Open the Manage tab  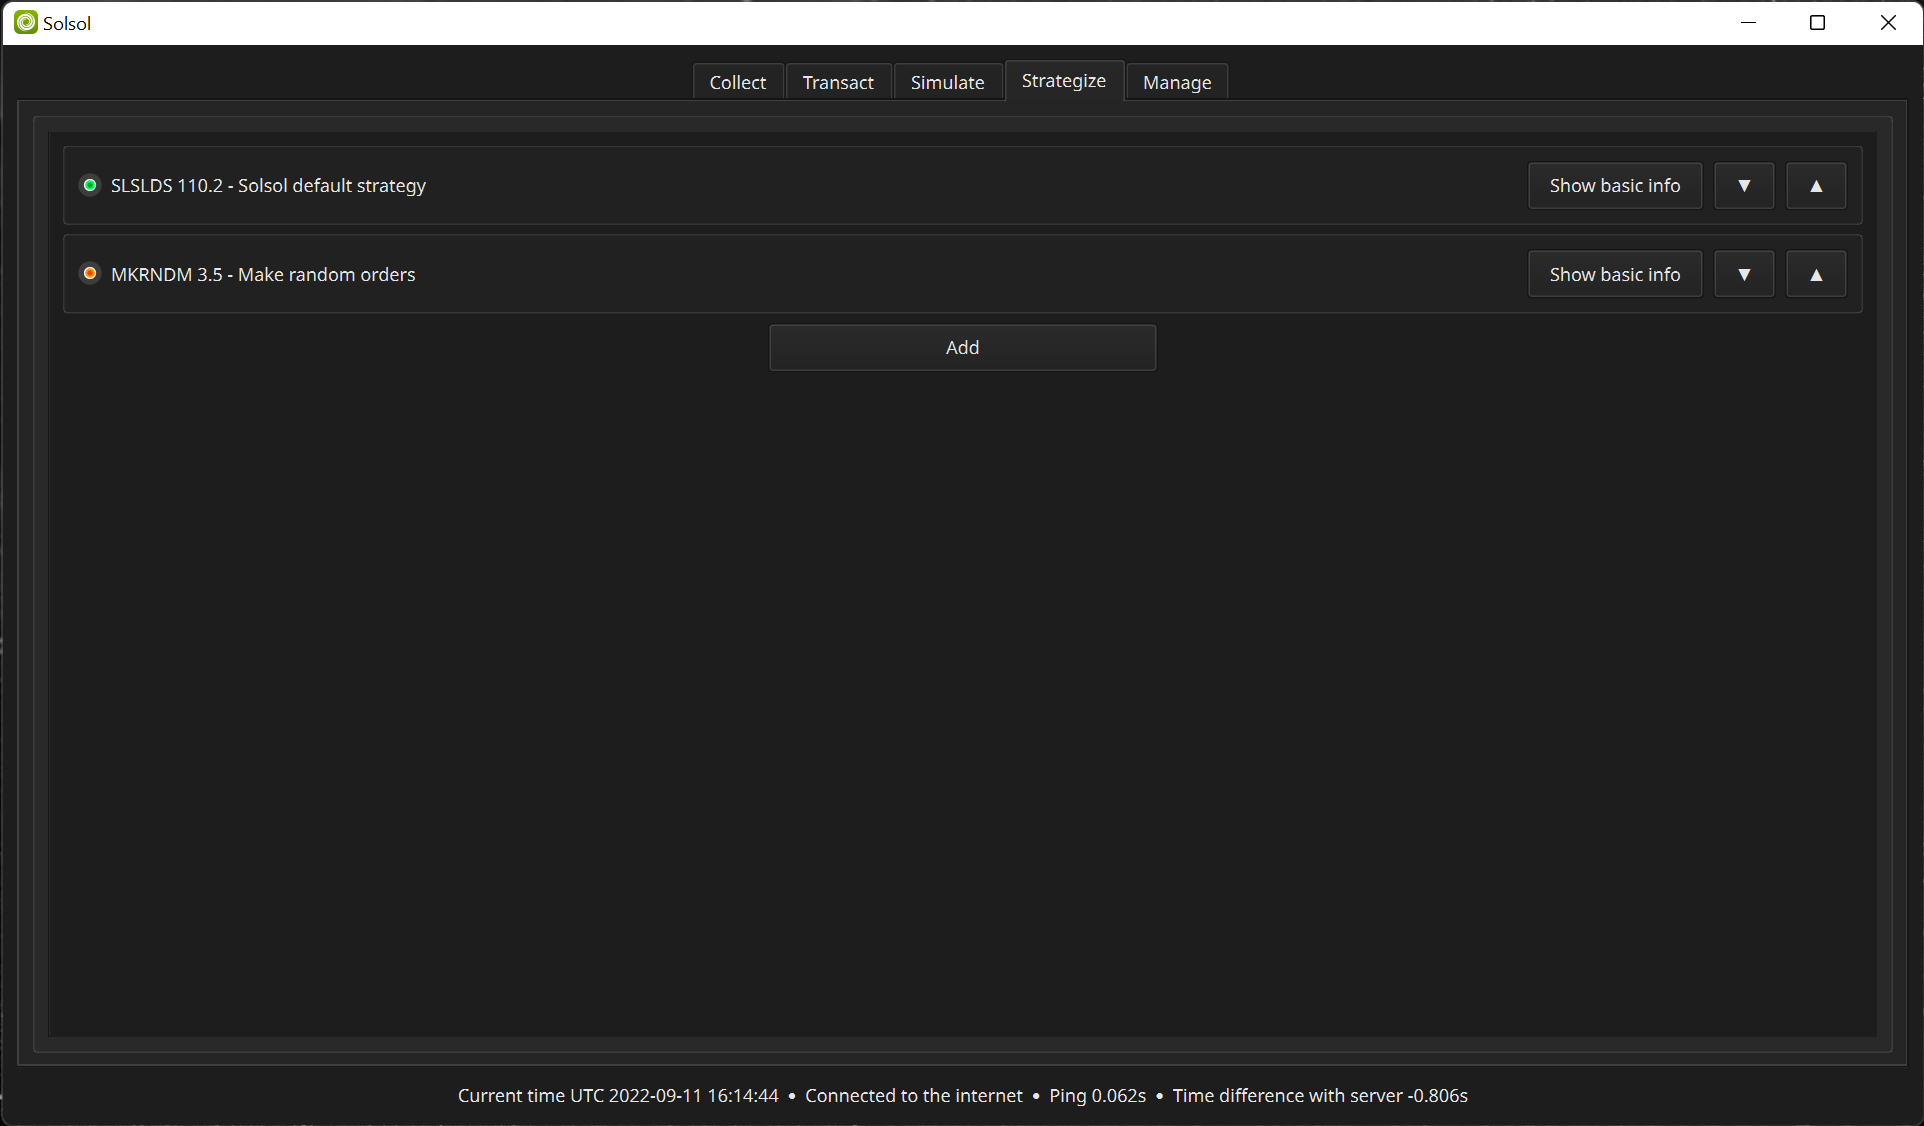click(x=1177, y=82)
